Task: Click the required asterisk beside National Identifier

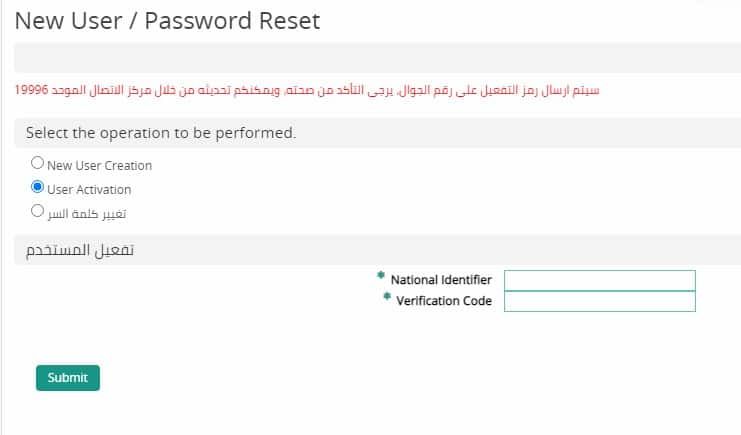Action: (380, 275)
